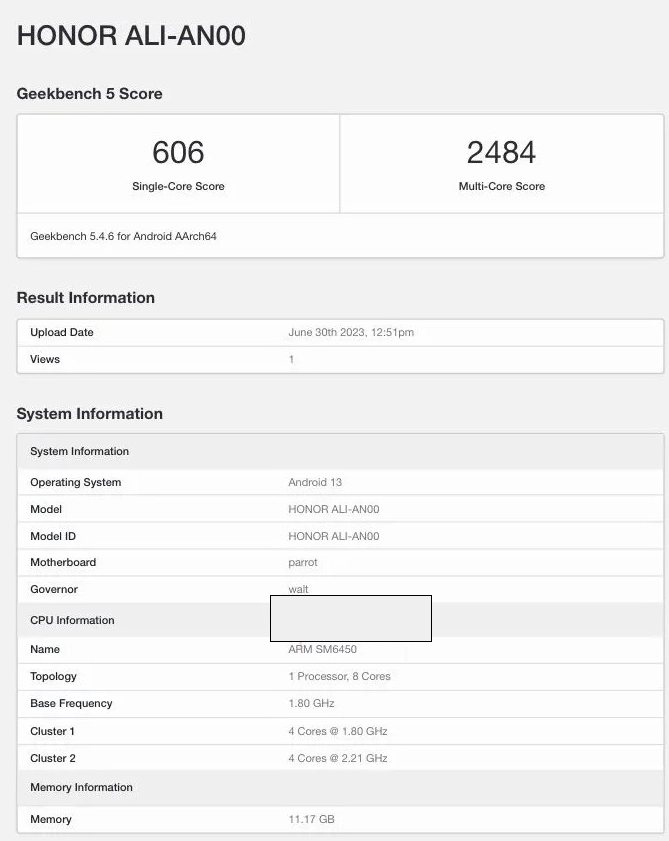Select the multi-core score value 2484

pos(501,152)
